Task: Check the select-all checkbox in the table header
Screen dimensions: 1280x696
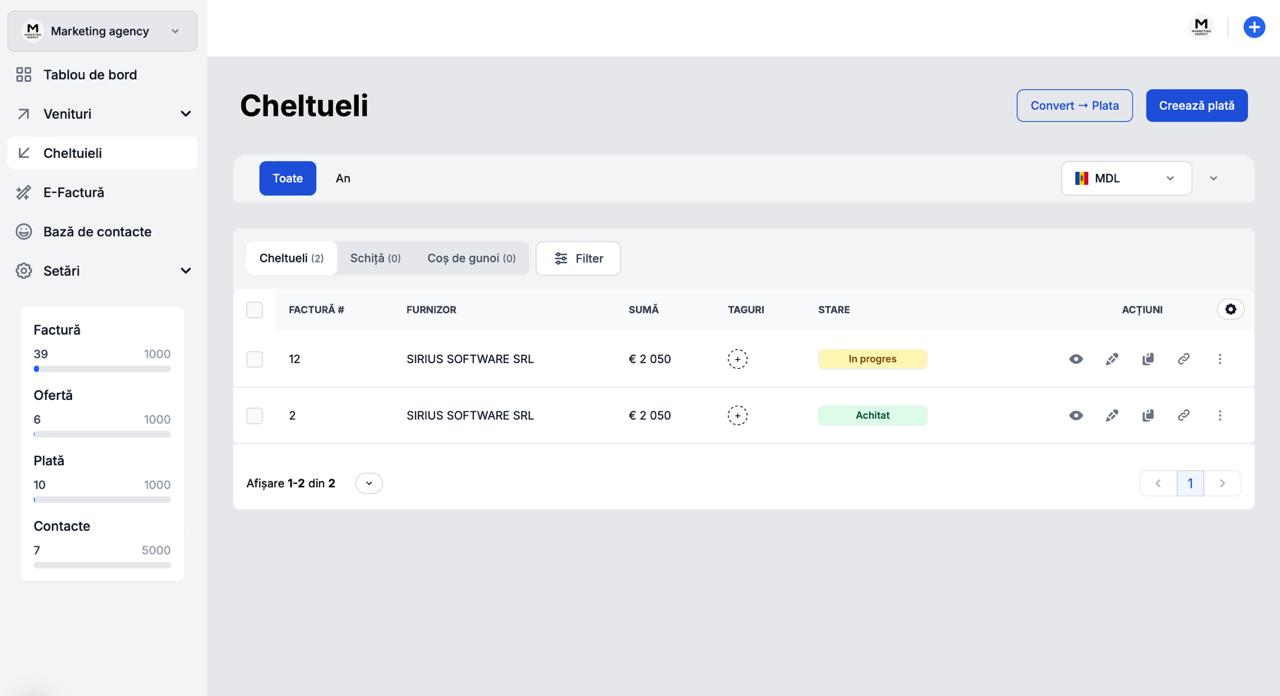Action: click(255, 310)
